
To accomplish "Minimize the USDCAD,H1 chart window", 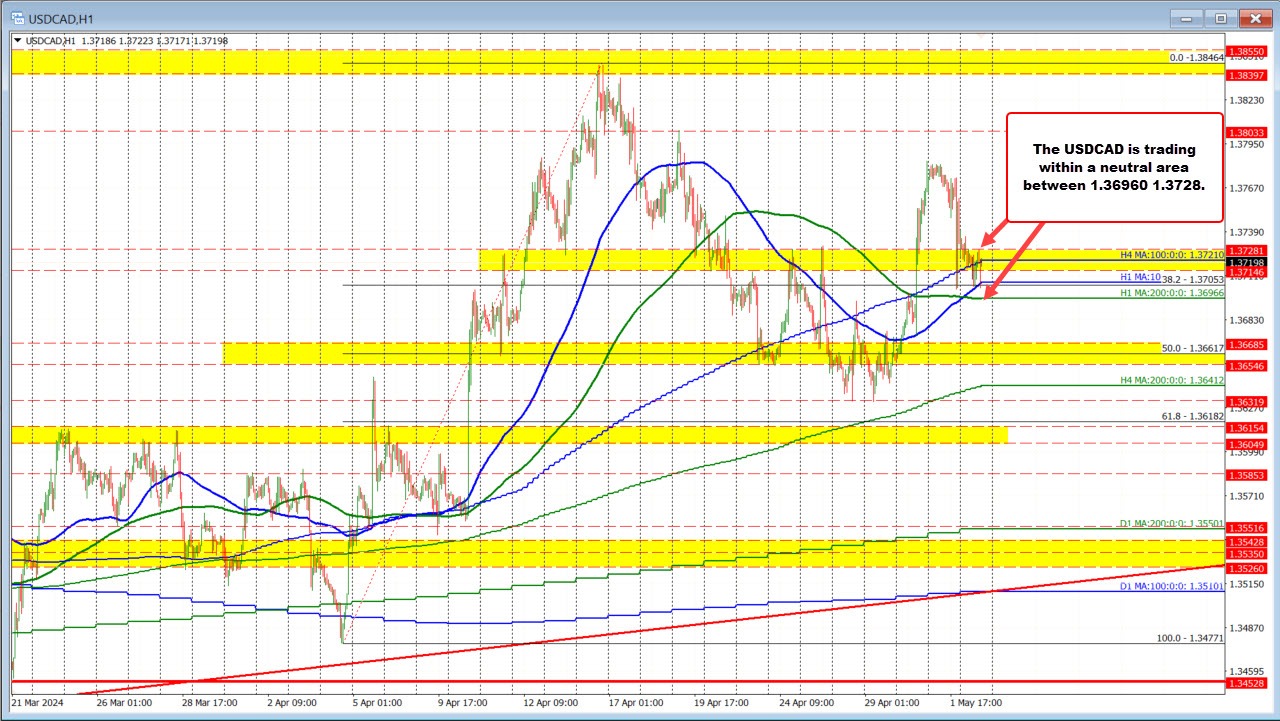I will 1187,17.
